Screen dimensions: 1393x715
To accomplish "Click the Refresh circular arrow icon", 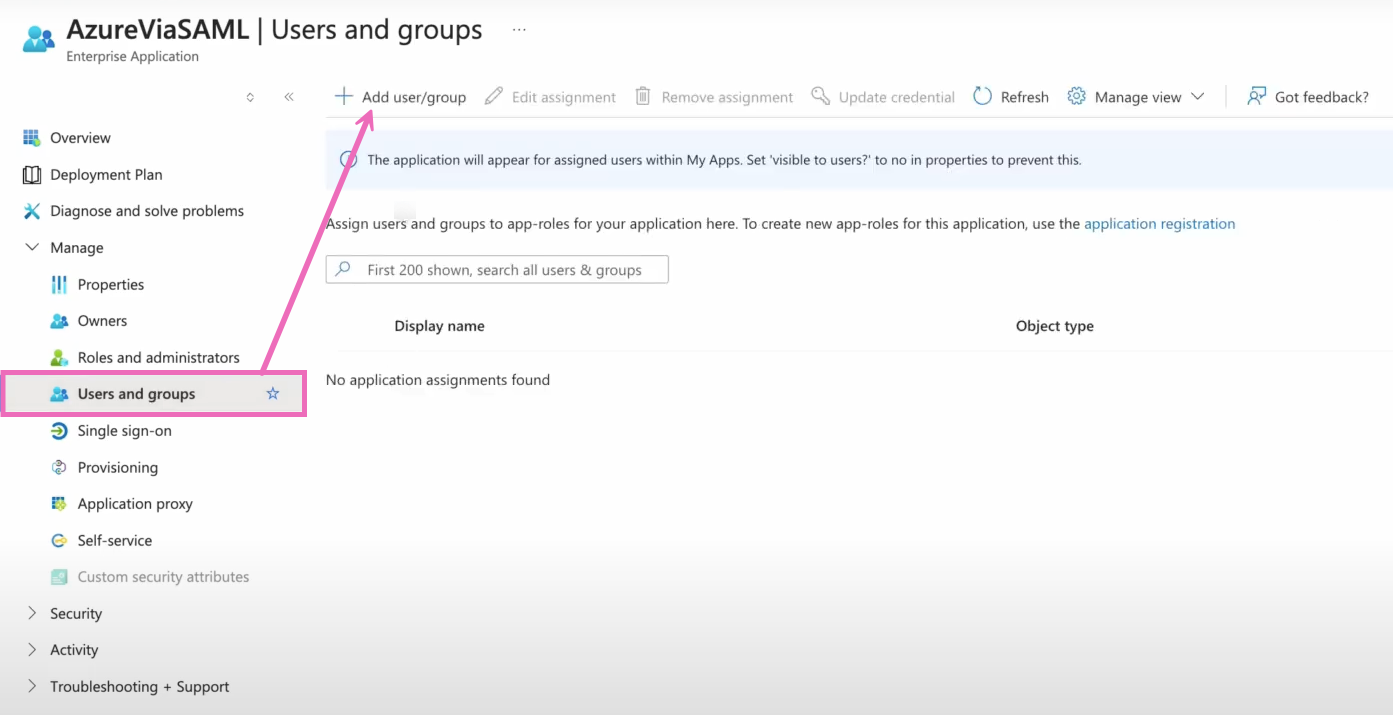I will pos(982,96).
